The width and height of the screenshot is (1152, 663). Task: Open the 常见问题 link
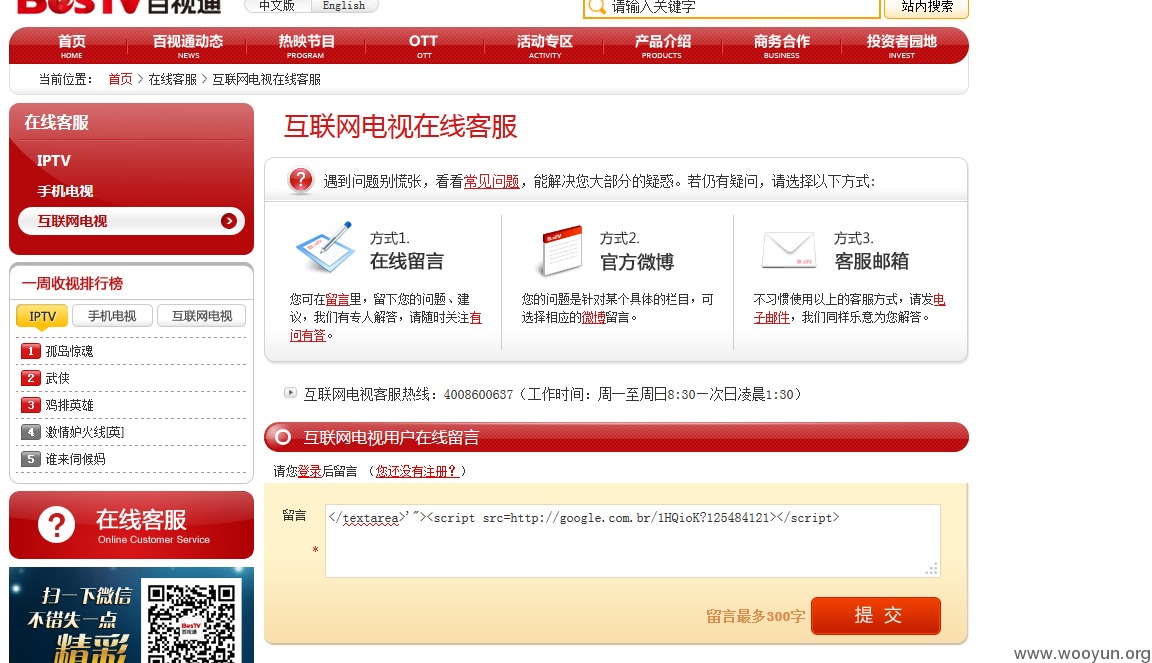[491, 182]
